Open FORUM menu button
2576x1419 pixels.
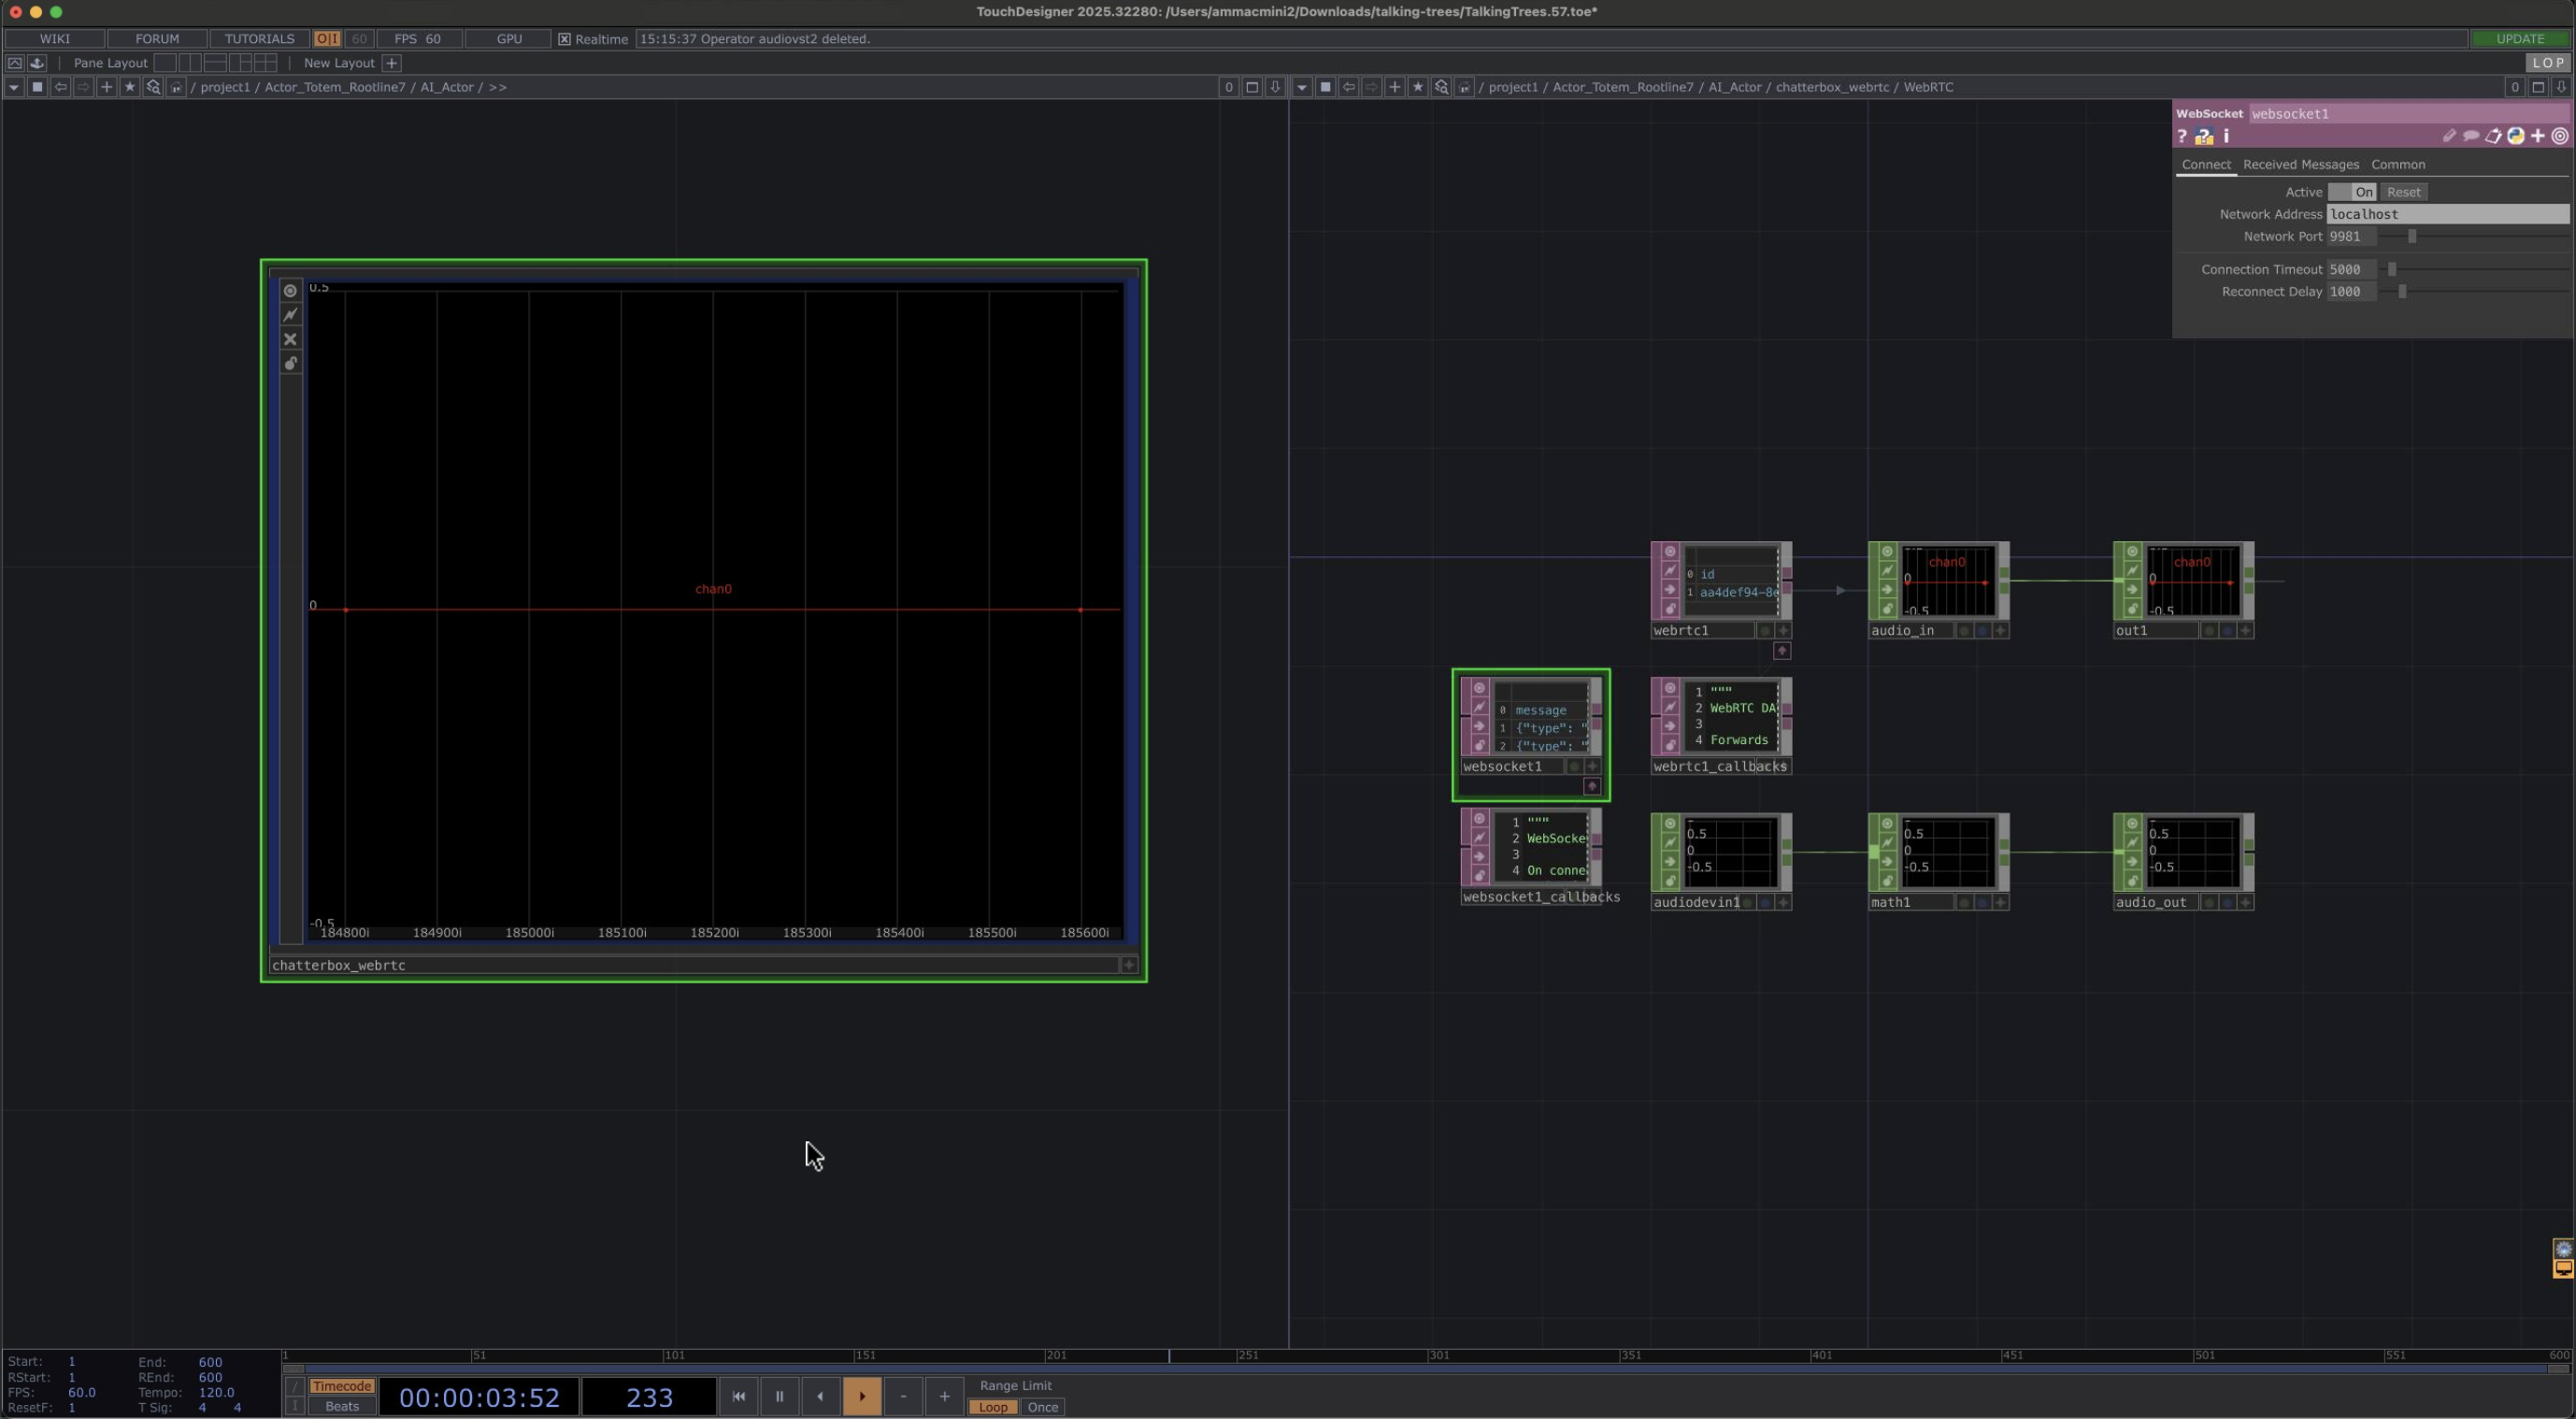pos(157,39)
